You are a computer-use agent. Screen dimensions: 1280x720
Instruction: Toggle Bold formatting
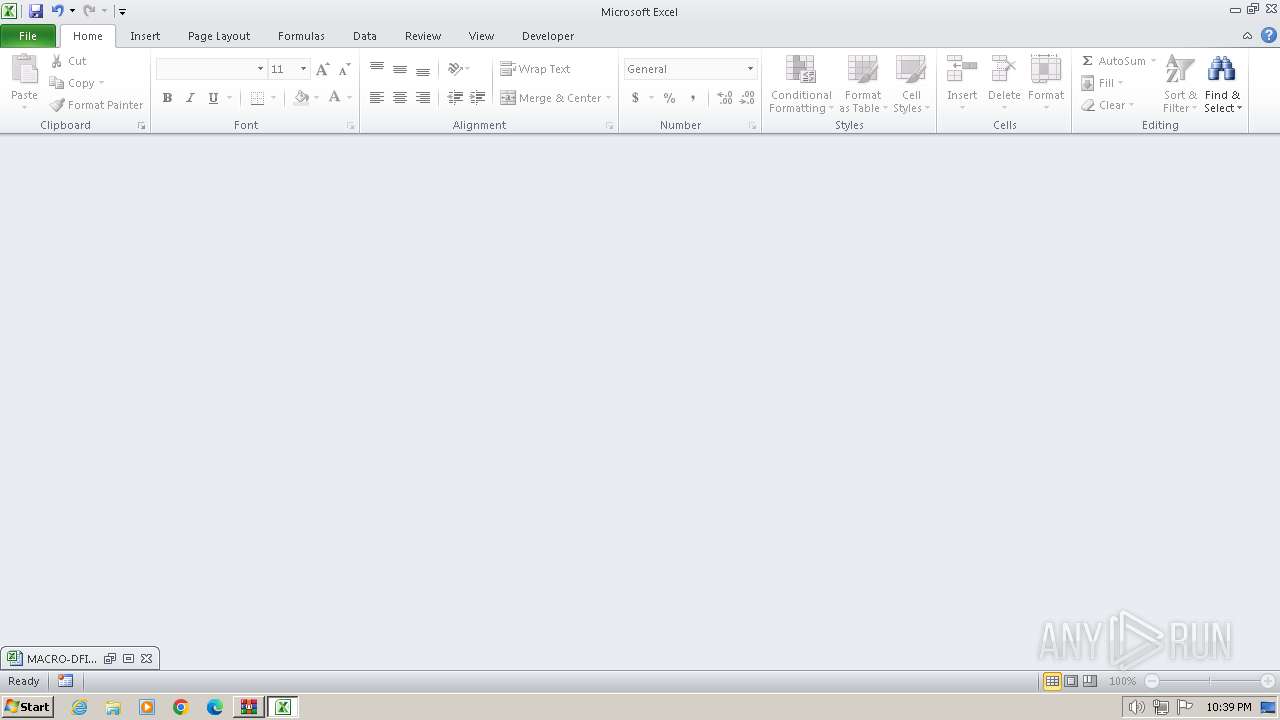(x=167, y=98)
